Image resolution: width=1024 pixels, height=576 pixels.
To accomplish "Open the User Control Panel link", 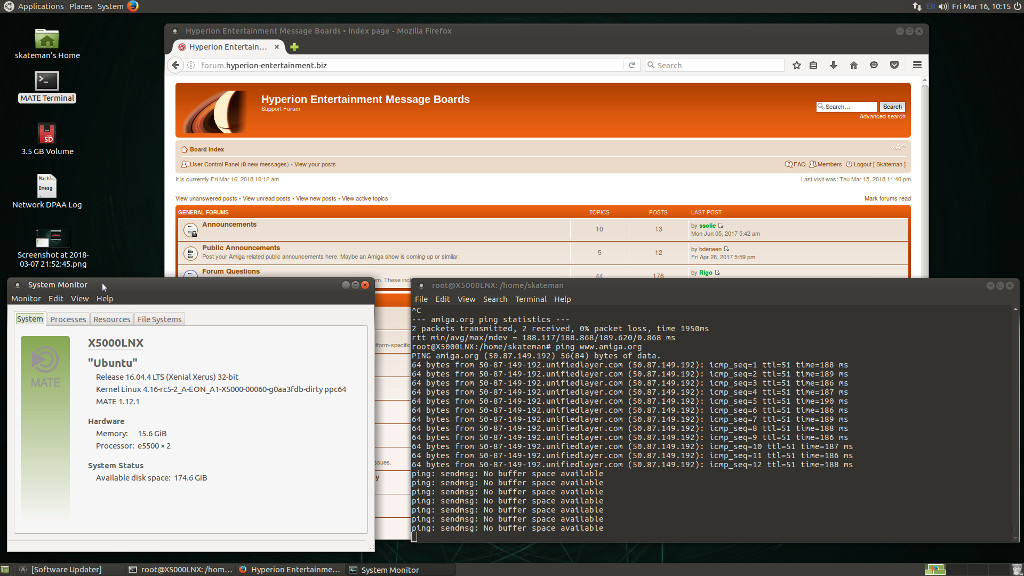I will click(238, 165).
